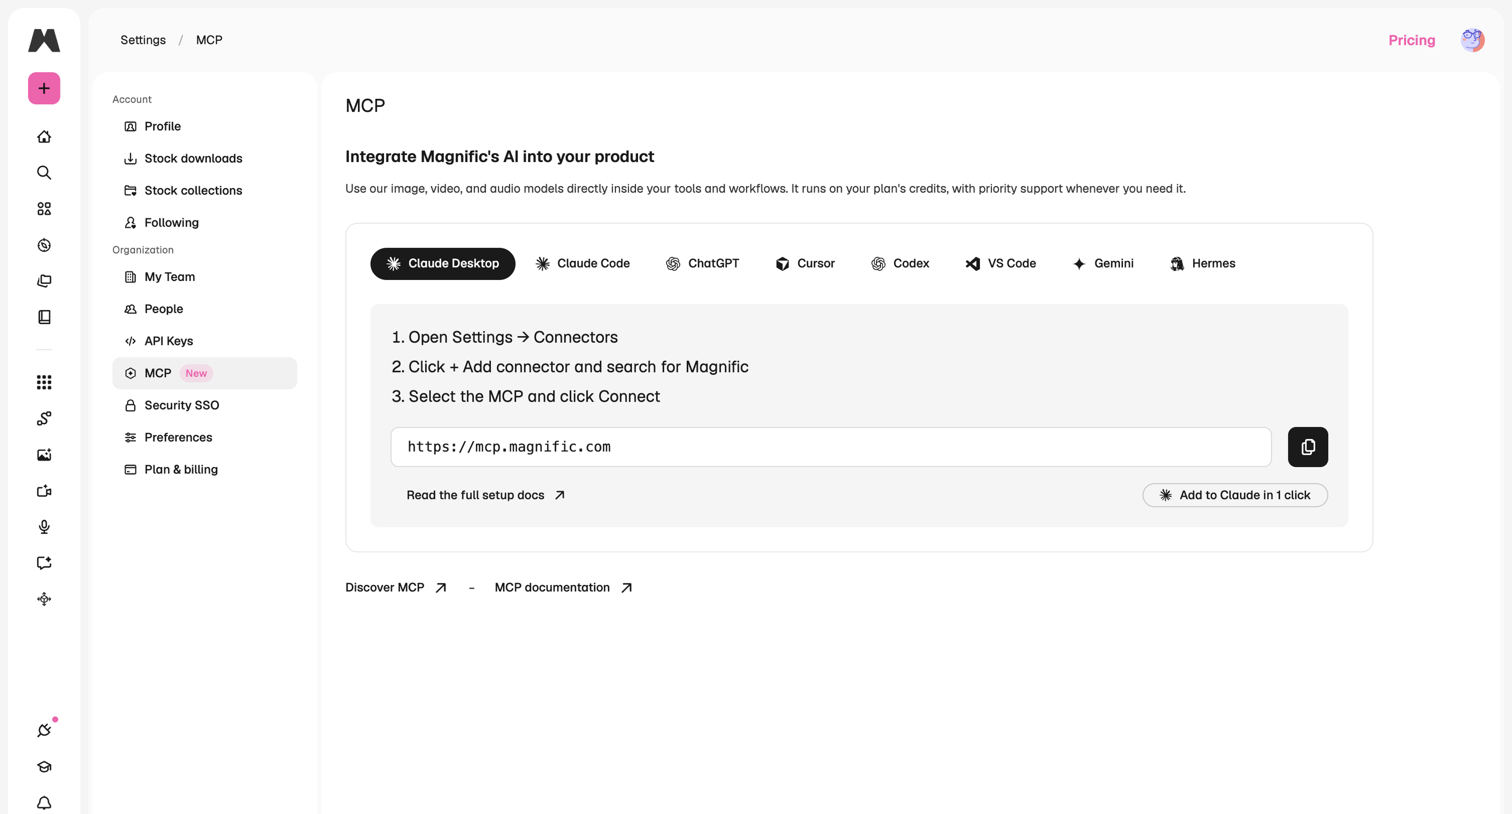Switch to the Hermes tab
The height and width of the screenshot is (814, 1512).
[x=1203, y=264]
